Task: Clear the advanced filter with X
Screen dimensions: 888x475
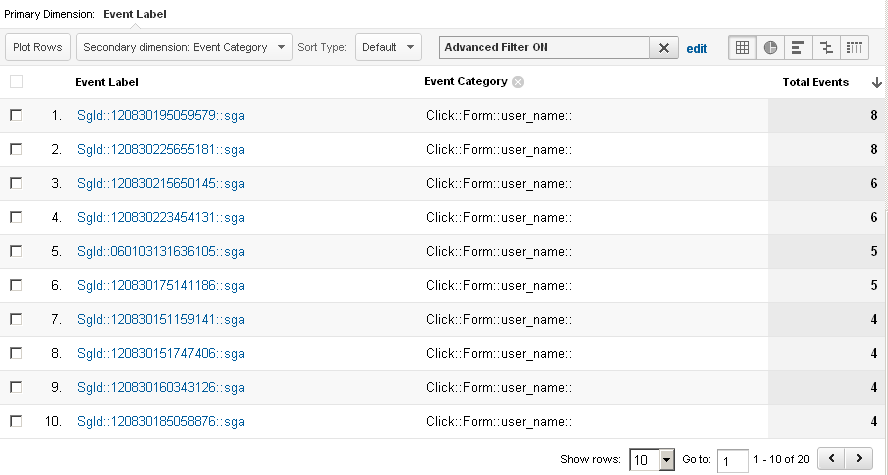Action: pyautogui.click(x=664, y=47)
